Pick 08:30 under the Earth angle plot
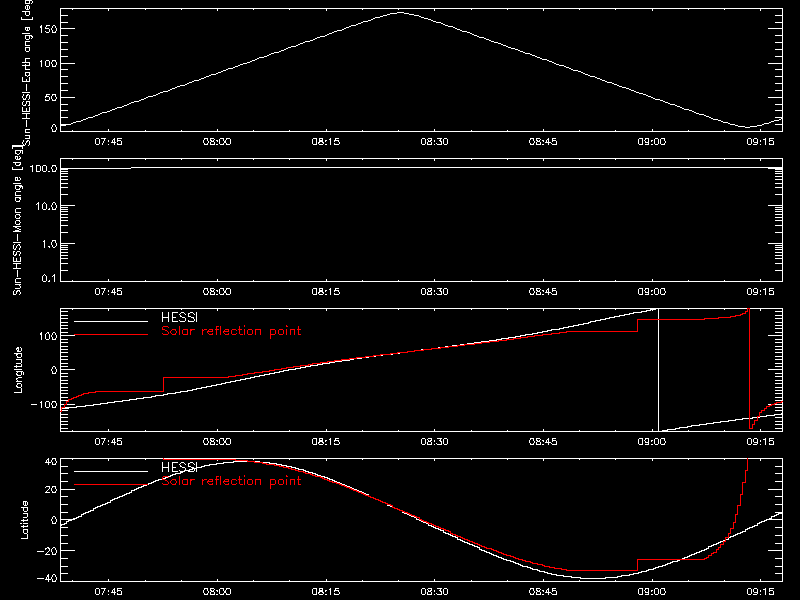 tap(434, 142)
